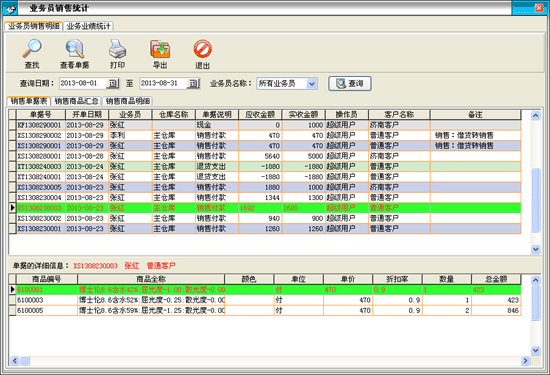Image resolution: width=550 pixels, height=375 pixels.
Task: Open the 查看单据 toolbar icon
Action: [x=74, y=49]
